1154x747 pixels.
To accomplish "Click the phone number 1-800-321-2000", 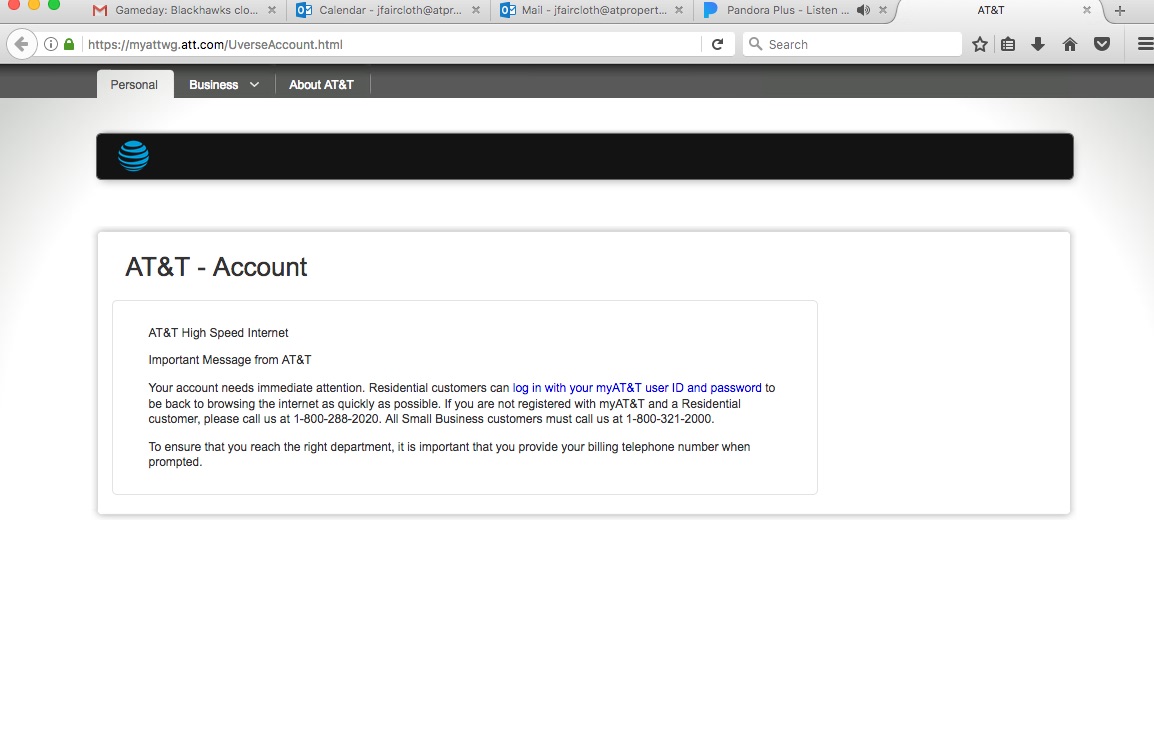I will (669, 419).
